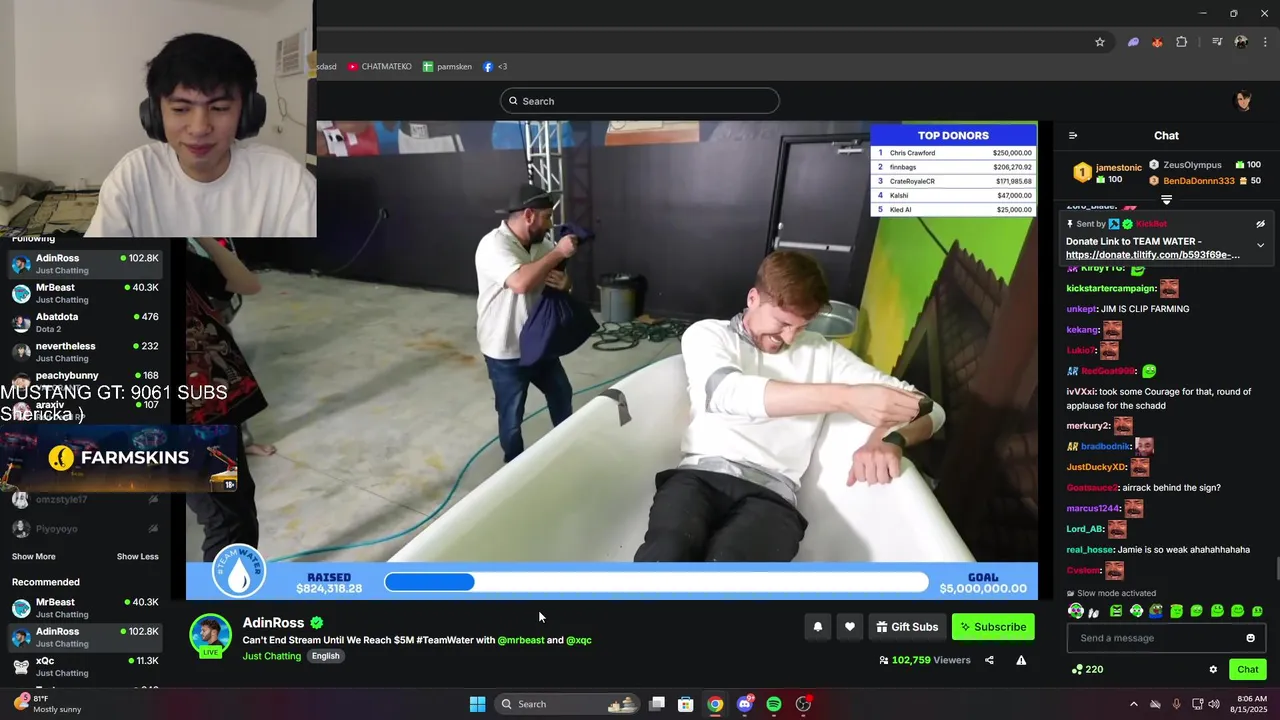Image resolution: width=1280 pixels, height=720 pixels.
Task: Open xQc under Recommended
Action: coord(84,666)
